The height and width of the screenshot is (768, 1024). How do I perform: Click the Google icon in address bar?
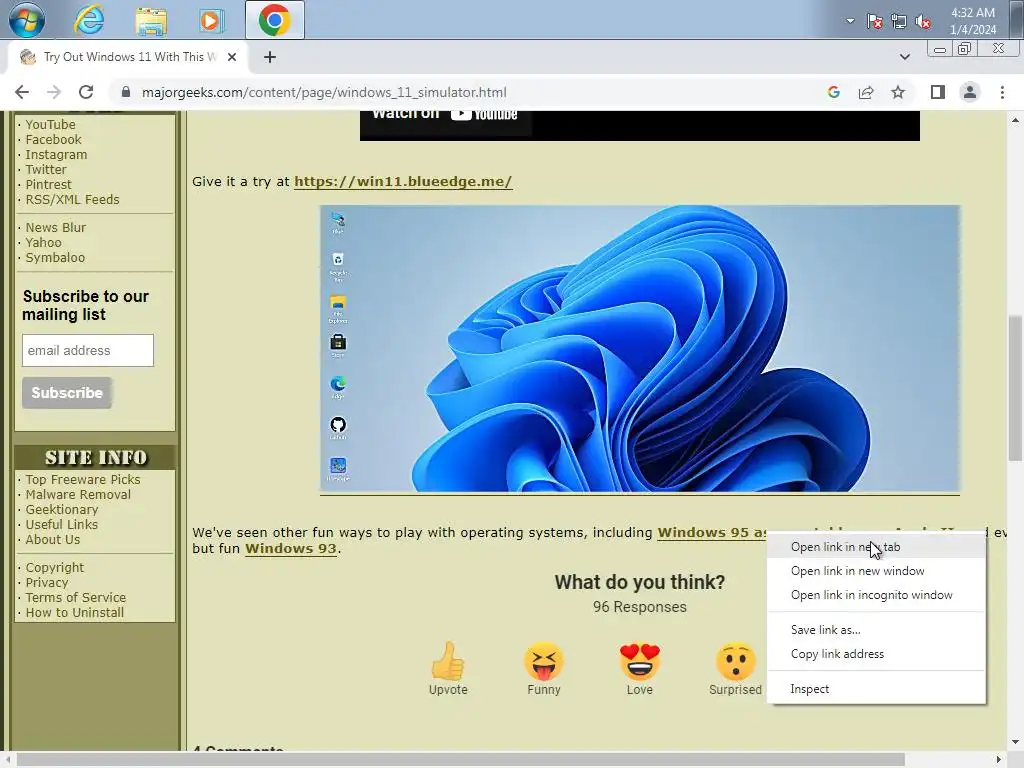pyautogui.click(x=833, y=92)
